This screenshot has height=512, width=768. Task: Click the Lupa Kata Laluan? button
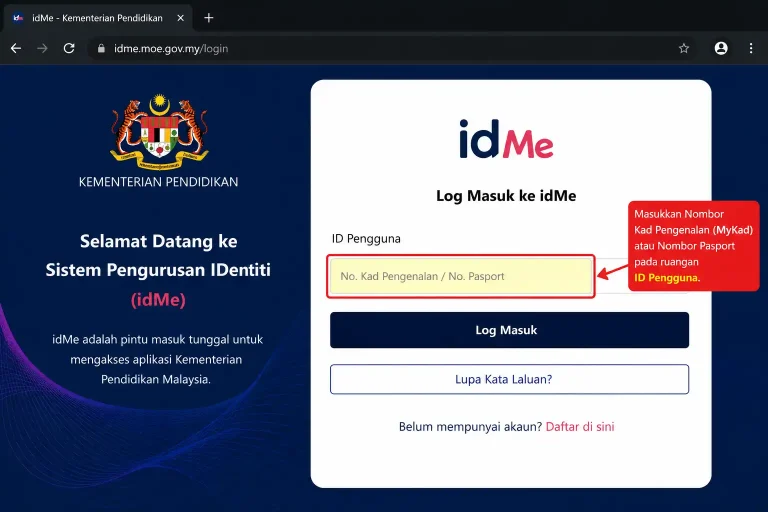point(509,379)
